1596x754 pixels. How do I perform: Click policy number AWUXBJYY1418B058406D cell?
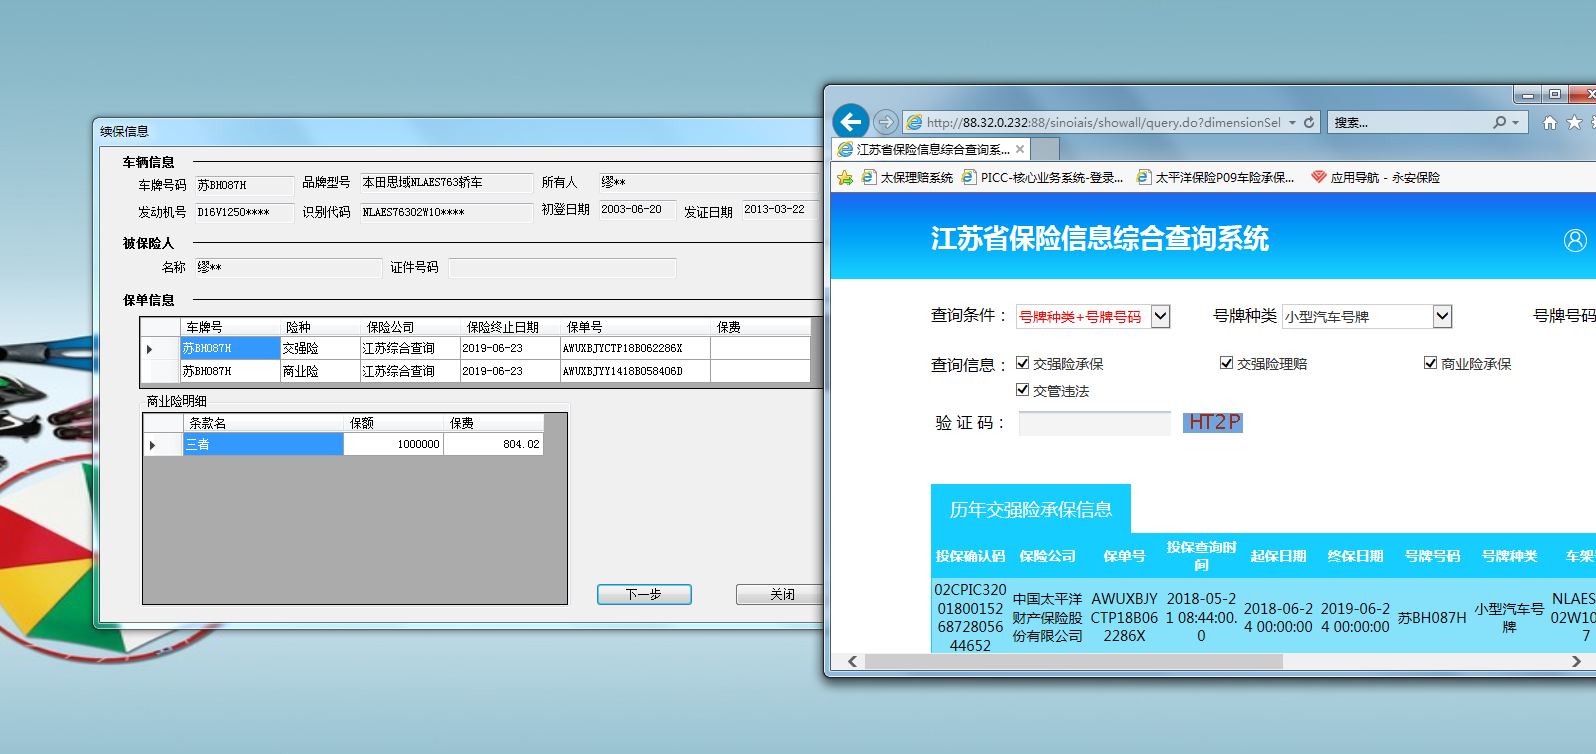(635, 371)
